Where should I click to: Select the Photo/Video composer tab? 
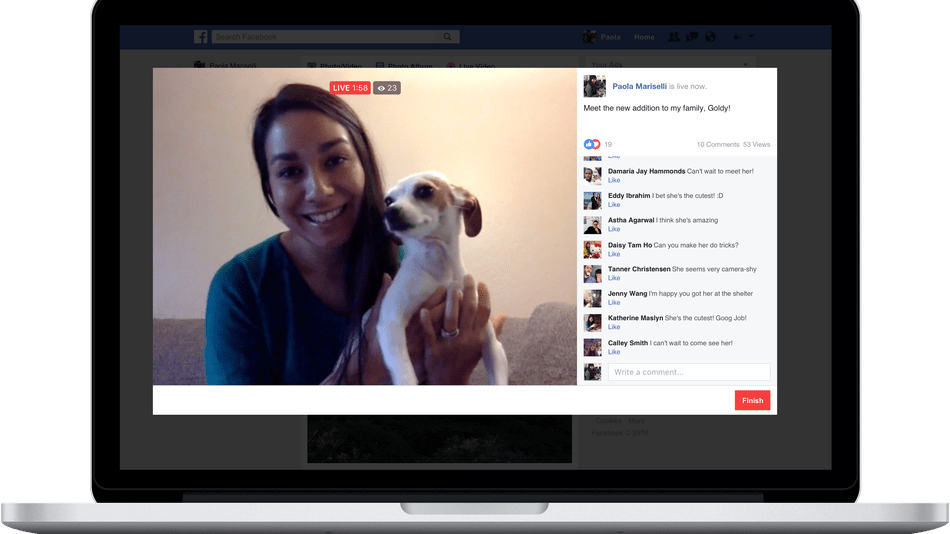335,65
